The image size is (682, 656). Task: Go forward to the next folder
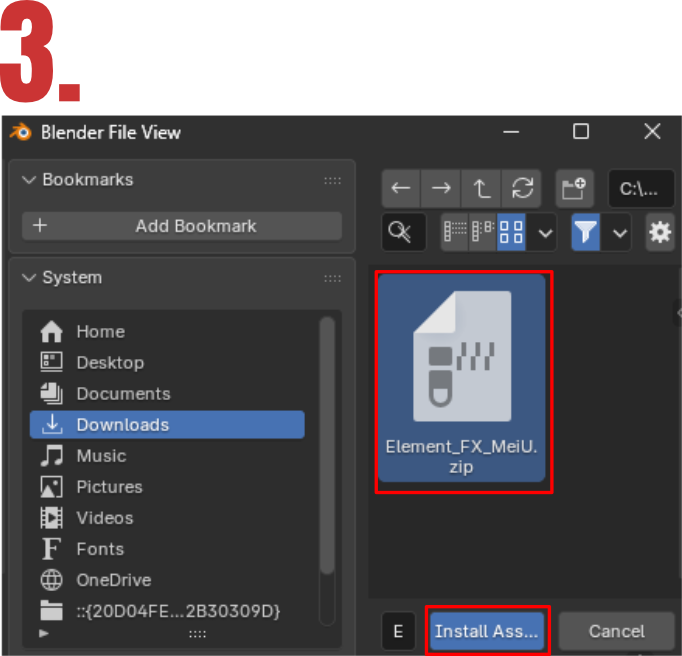coord(441,188)
